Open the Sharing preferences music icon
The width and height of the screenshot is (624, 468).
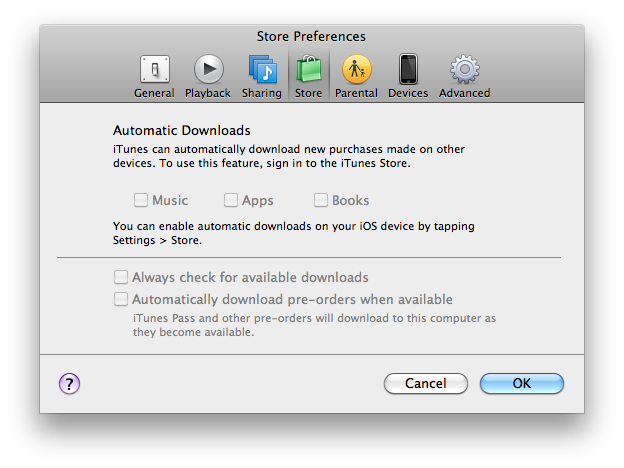pyautogui.click(x=263, y=69)
